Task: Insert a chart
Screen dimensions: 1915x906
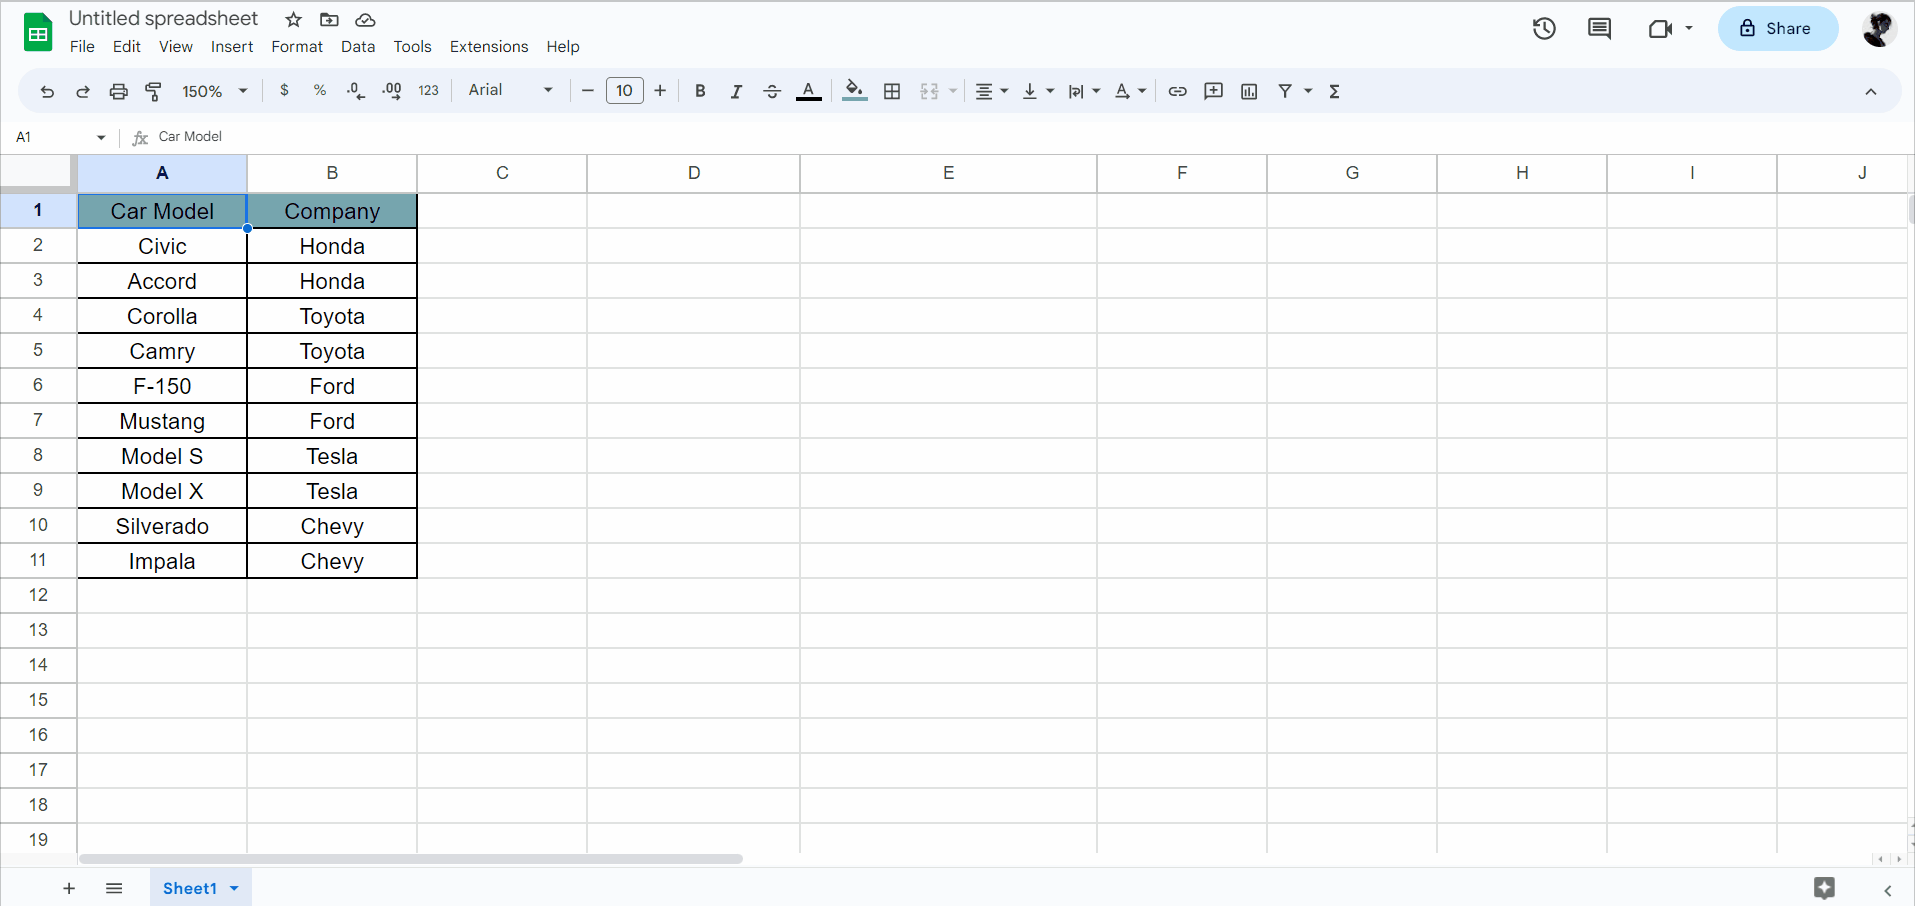Action: (x=1248, y=91)
